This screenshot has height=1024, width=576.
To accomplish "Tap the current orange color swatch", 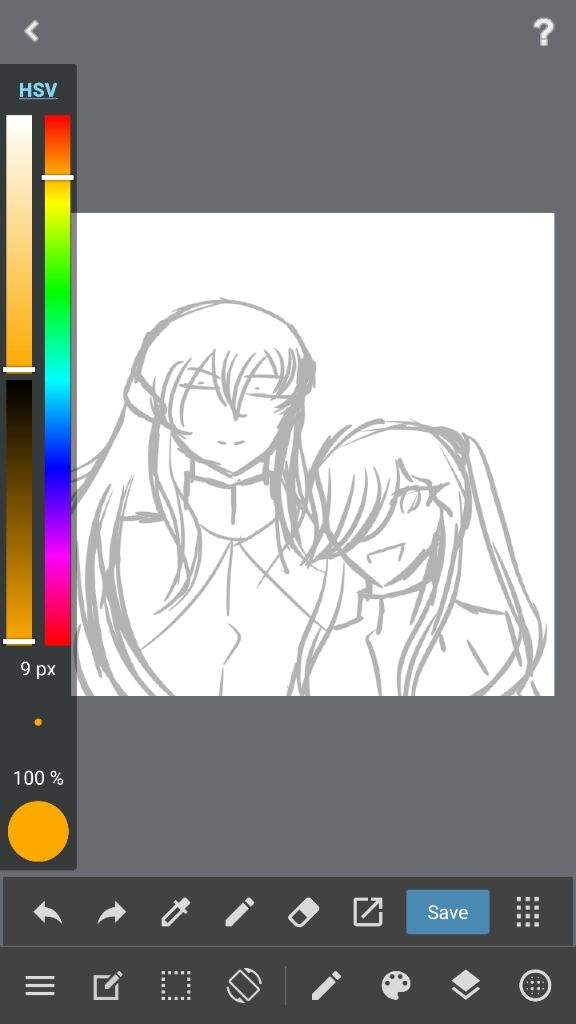I will (38, 831).
